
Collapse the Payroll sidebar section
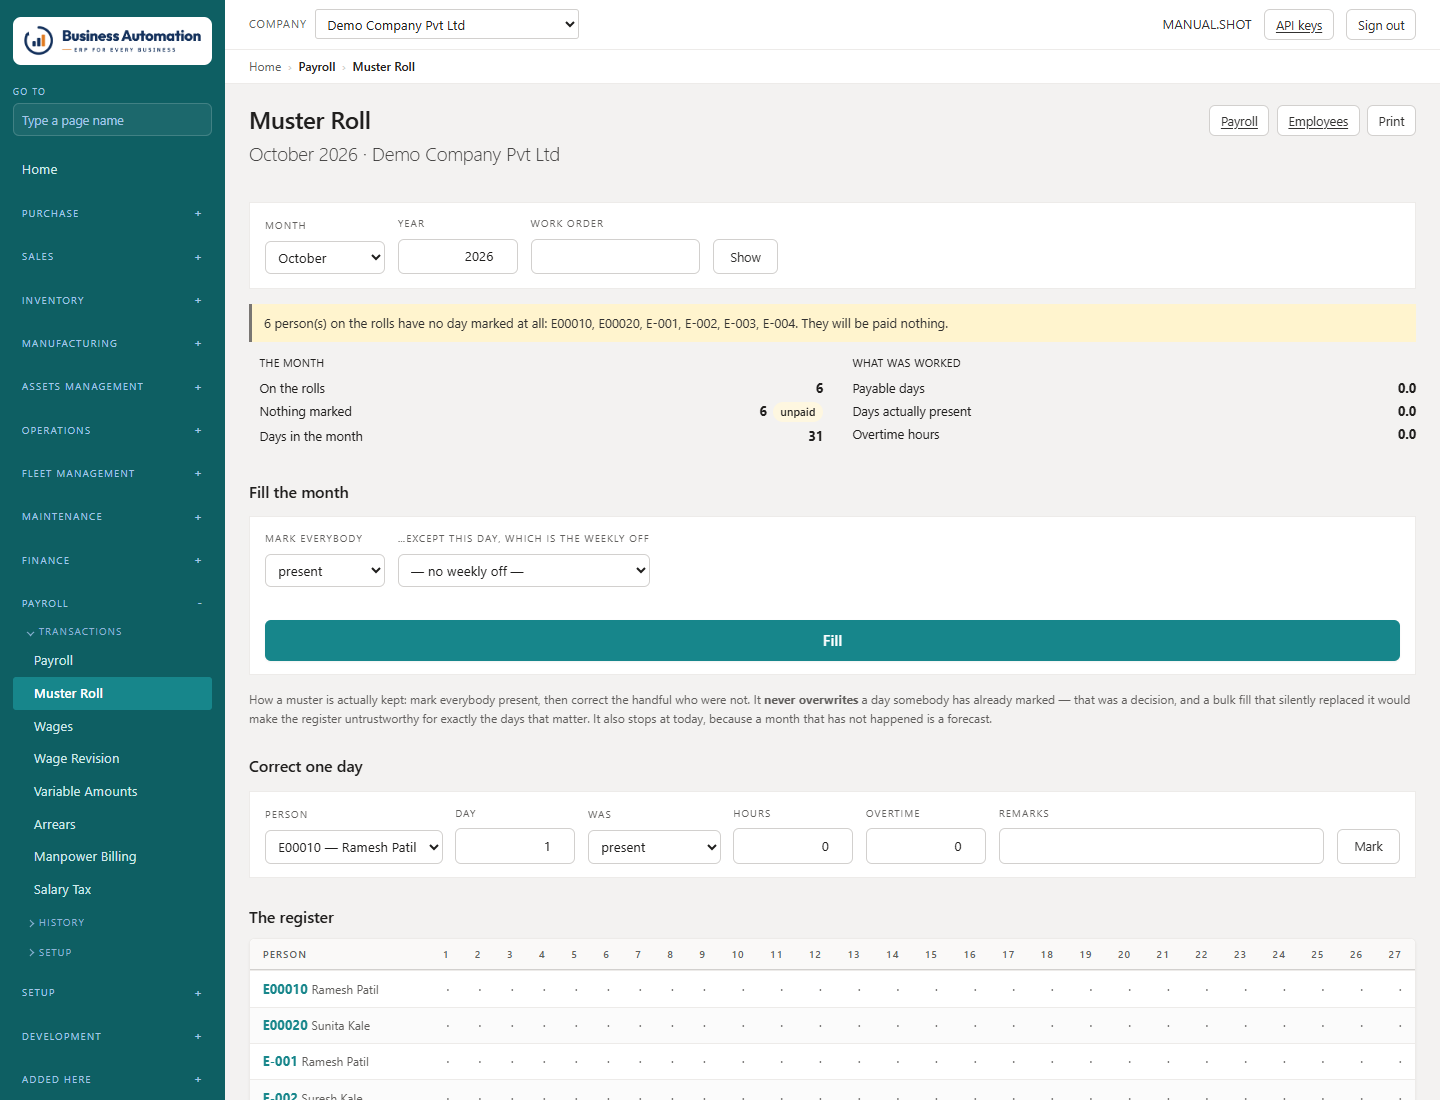pyautogui.click(x=112, y=604)
